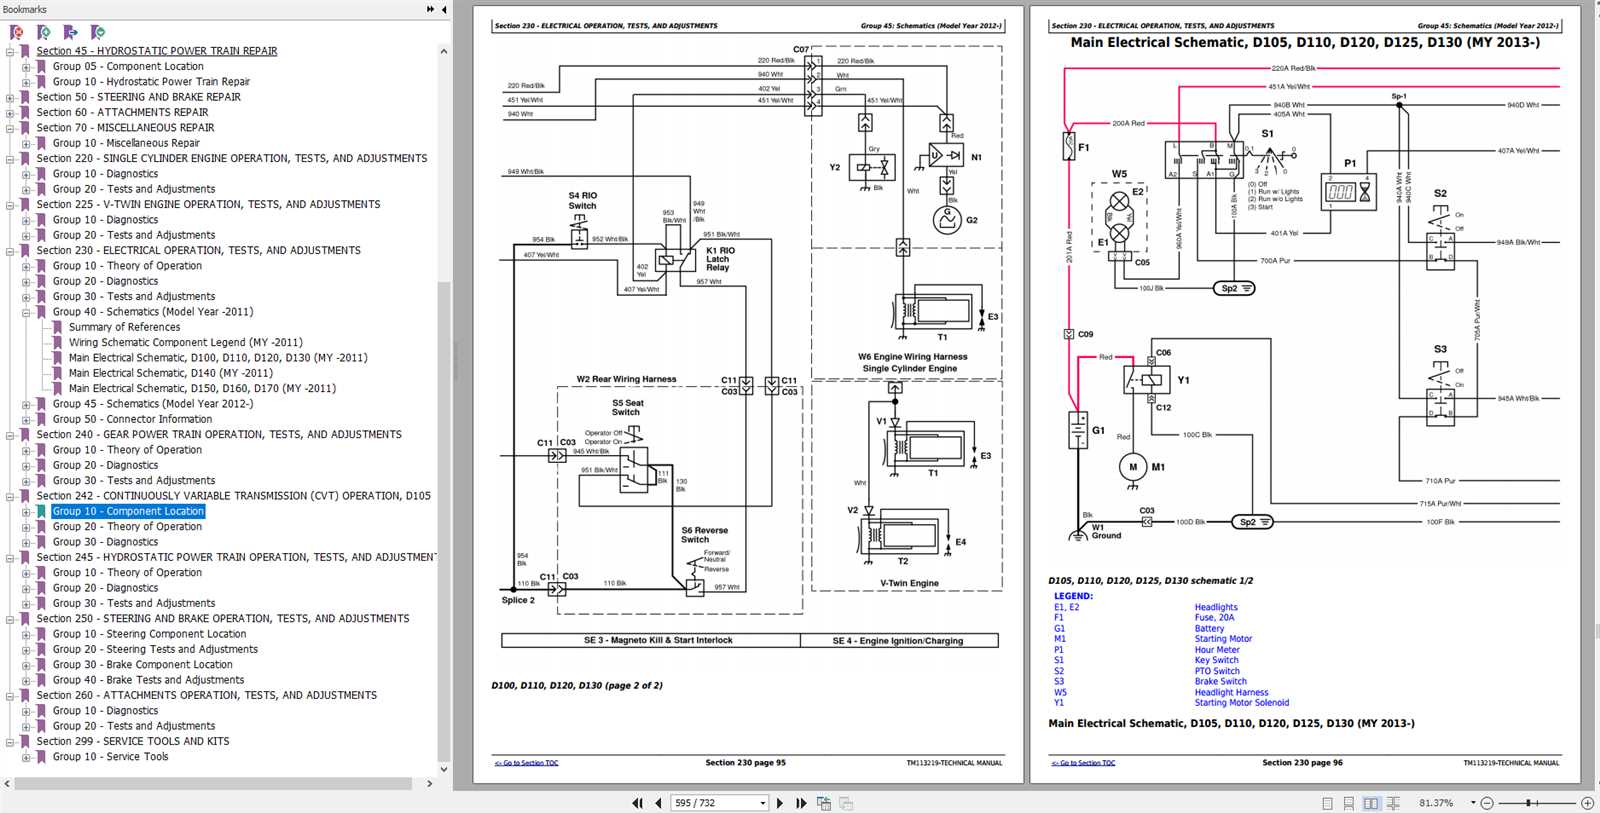Click the bookmarks panel horizontal scrollbar thumb

tap(213, 784)
